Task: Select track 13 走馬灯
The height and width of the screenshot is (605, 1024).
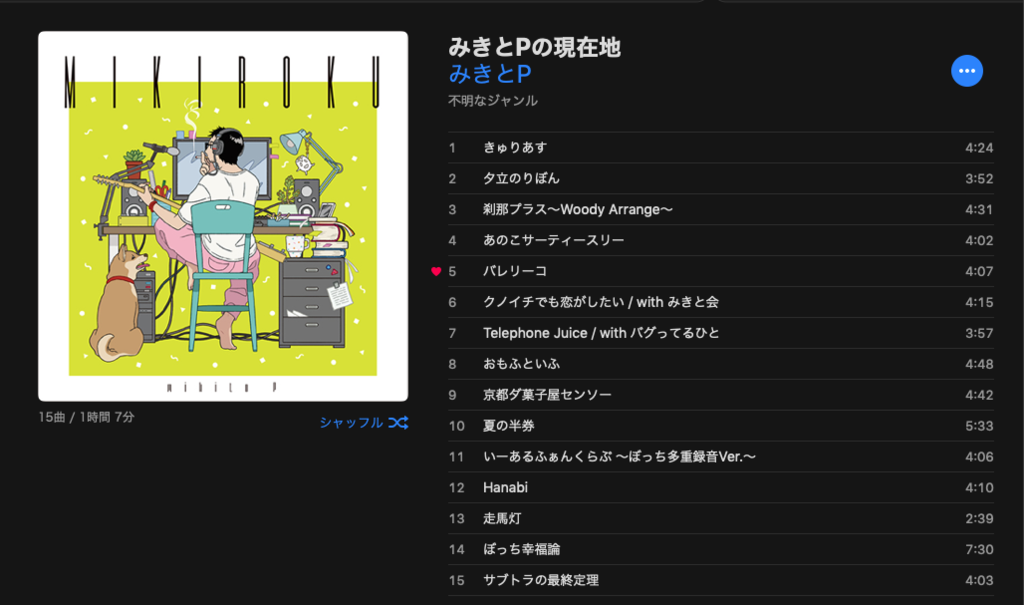Action: (721, 519)
